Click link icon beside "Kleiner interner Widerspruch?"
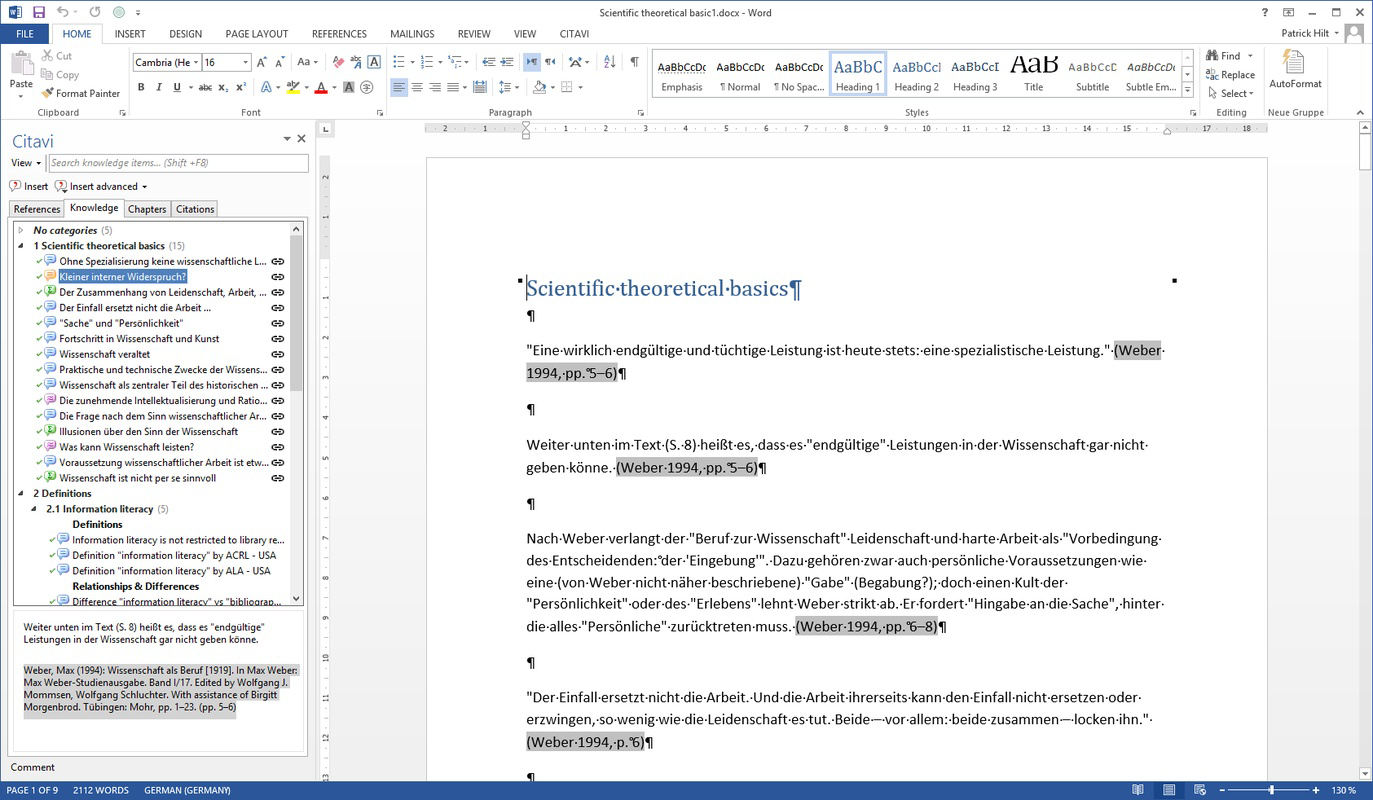This screenshot has height=800, width=1373. click(x=278, y=277)
